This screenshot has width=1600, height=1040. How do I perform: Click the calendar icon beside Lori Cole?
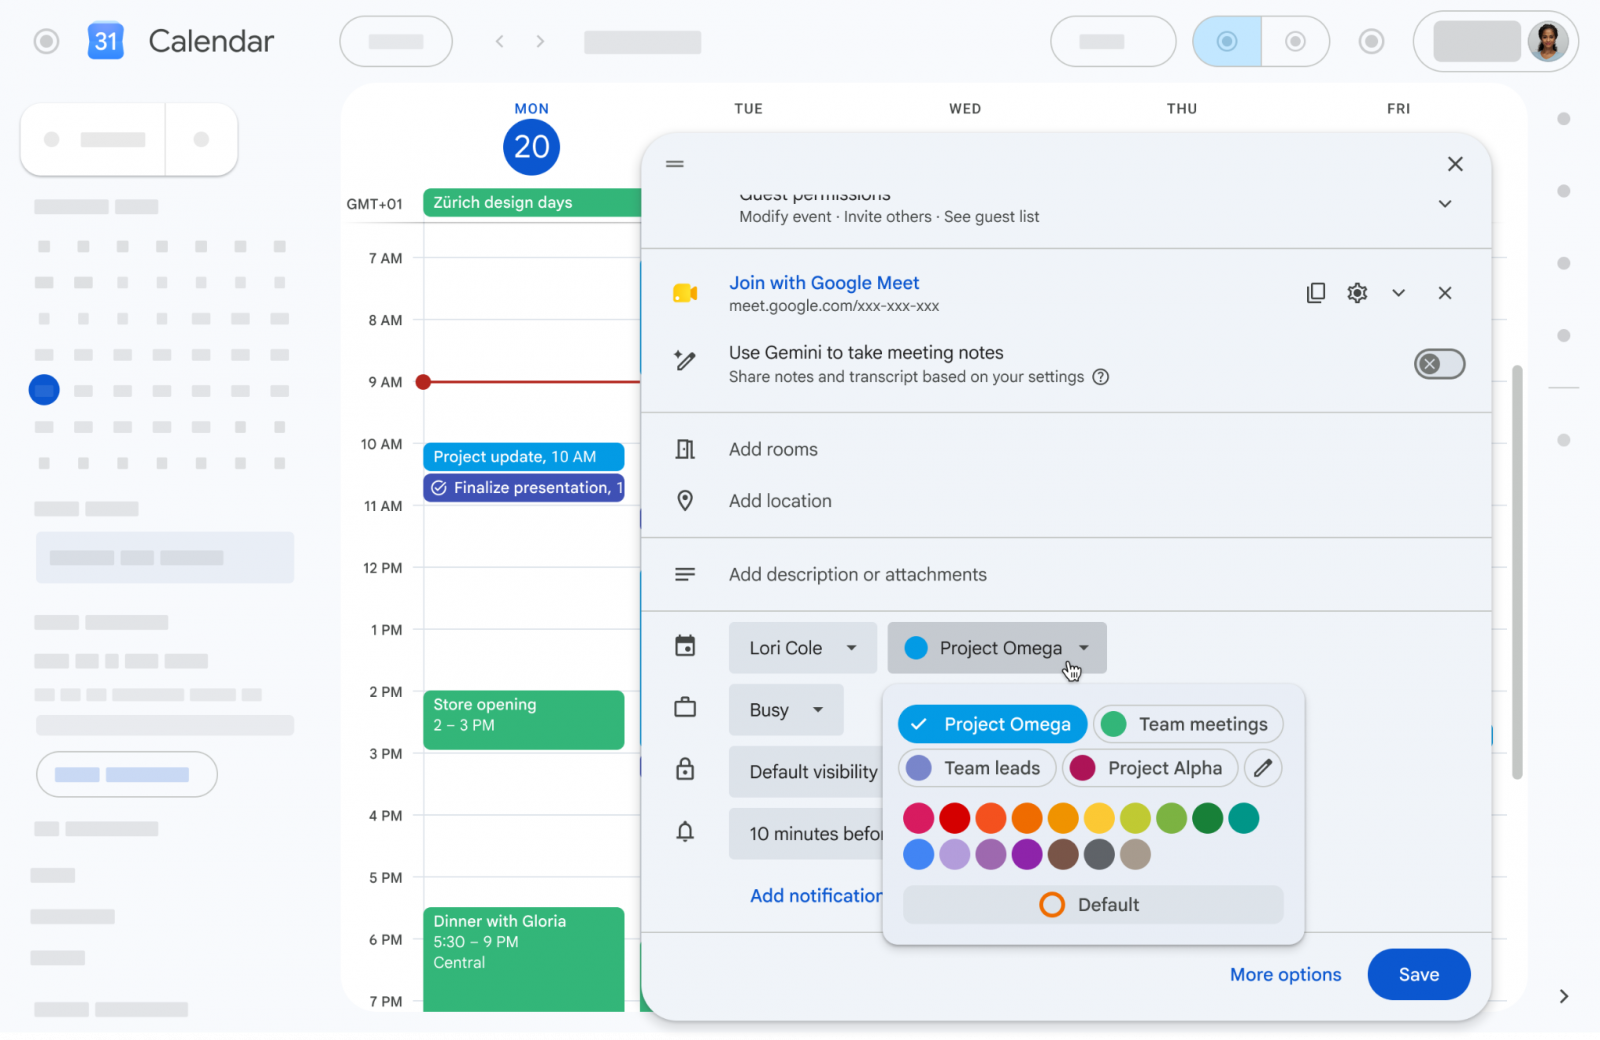[x=685, y=646]
